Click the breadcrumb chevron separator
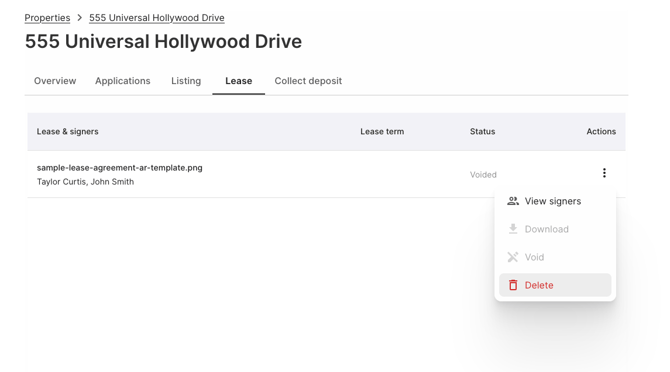 tap(79, 18)
